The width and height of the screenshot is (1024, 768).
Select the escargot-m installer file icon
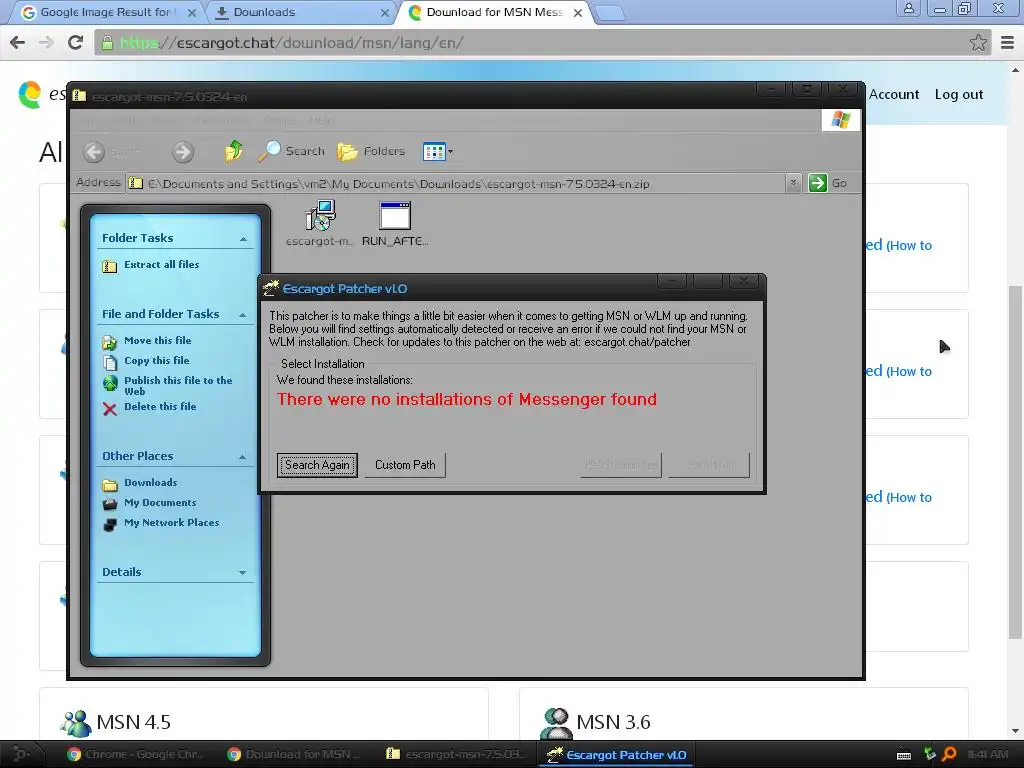[320, 223]
